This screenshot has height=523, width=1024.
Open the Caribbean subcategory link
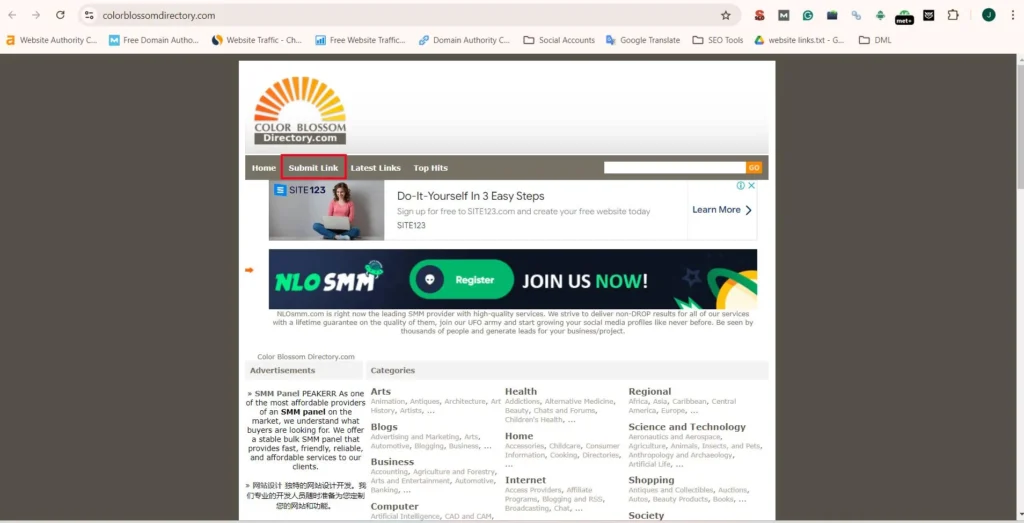point(689,402)
